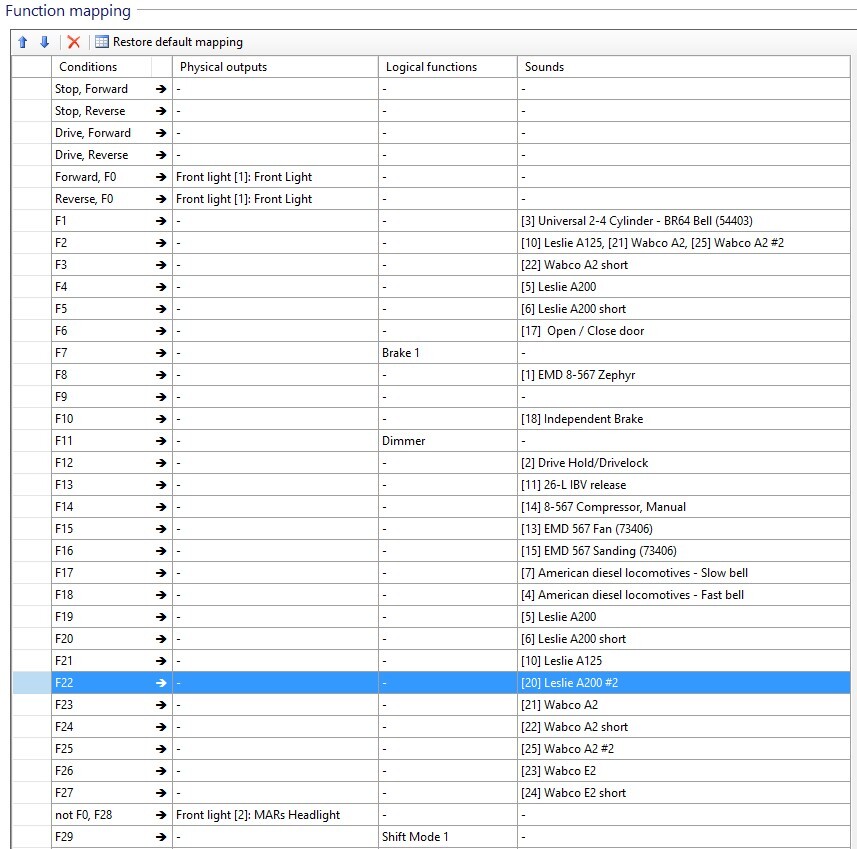
Task: Select the EMD 8-567 Zephyr sound cell
Action: [578, 375]
